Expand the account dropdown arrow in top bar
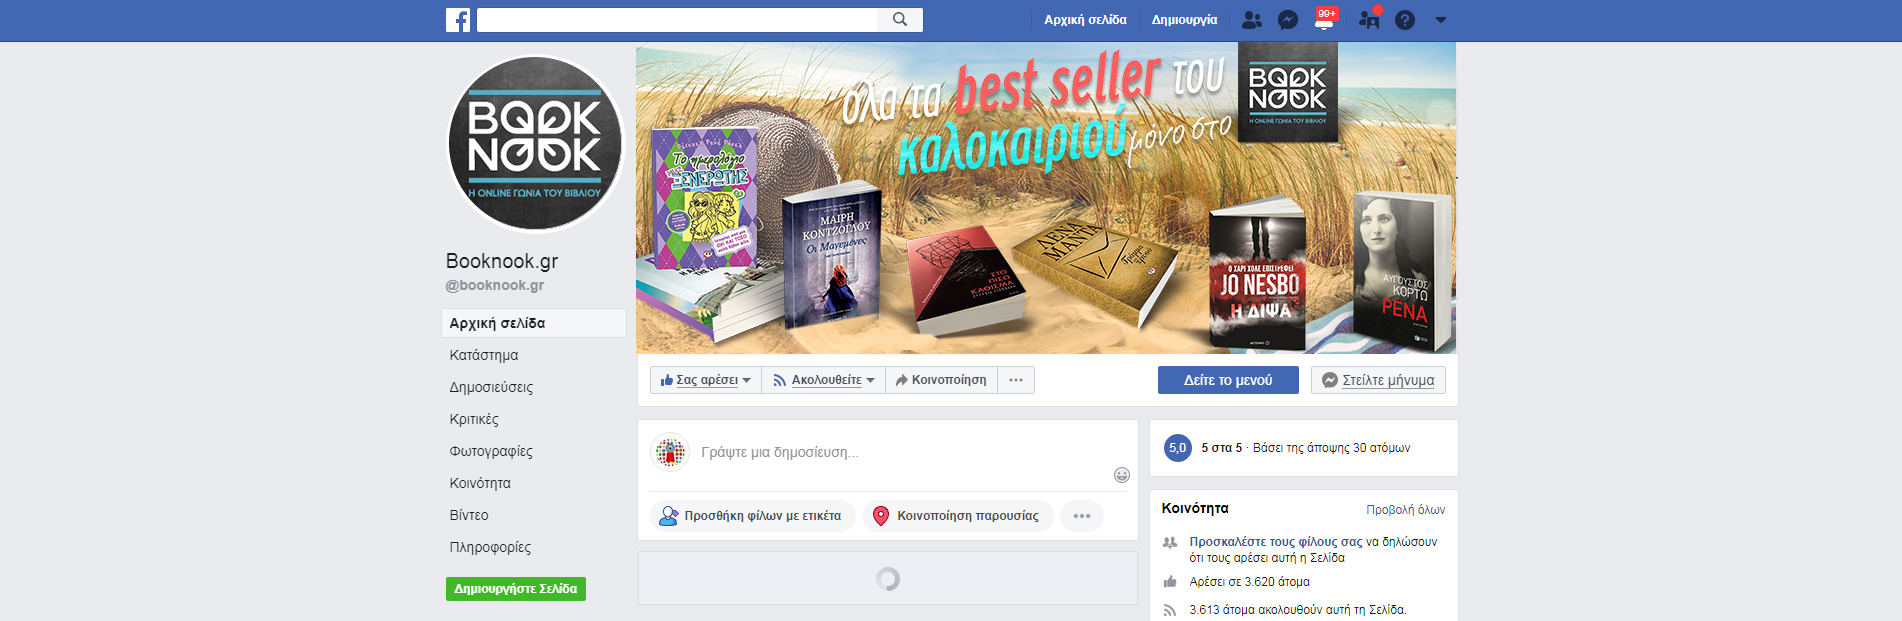The width and height of the screenshot is (1902, 621). tap(1441, 20)
